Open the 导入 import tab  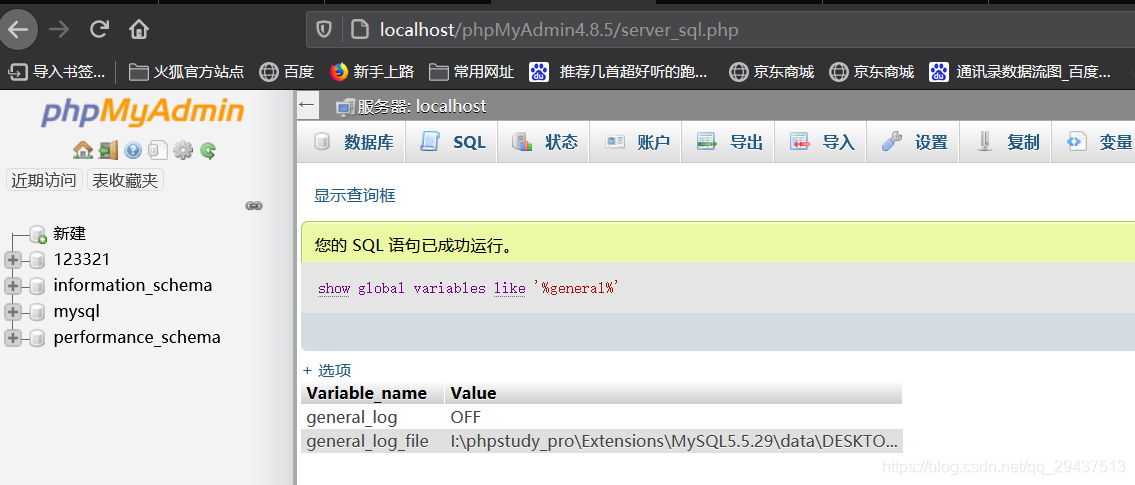click(x=821, y=142)
